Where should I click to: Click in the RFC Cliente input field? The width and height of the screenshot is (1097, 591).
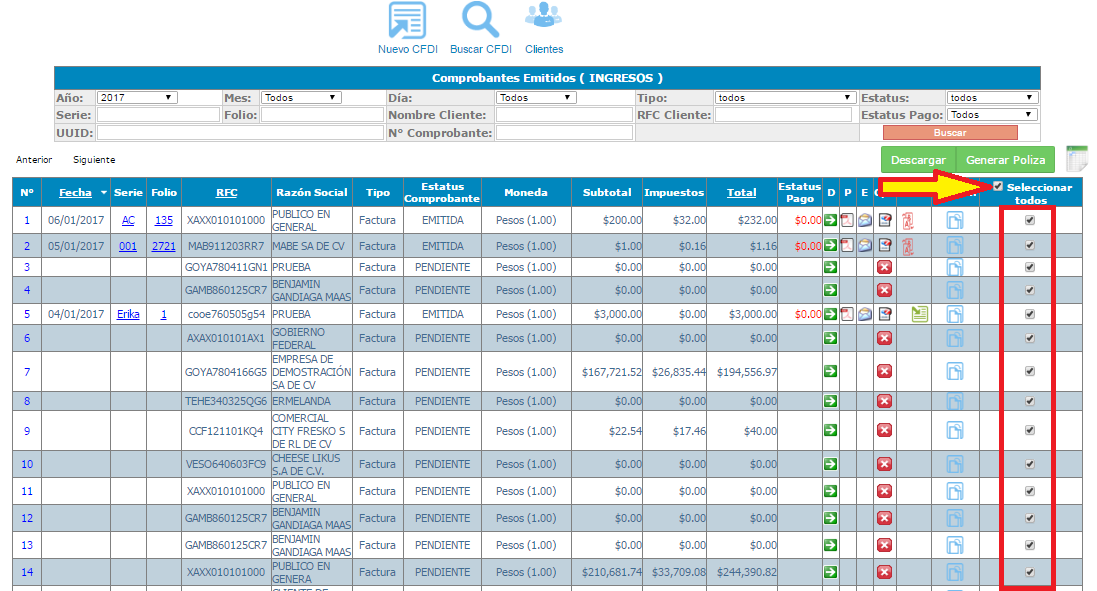tap(784, 115)
